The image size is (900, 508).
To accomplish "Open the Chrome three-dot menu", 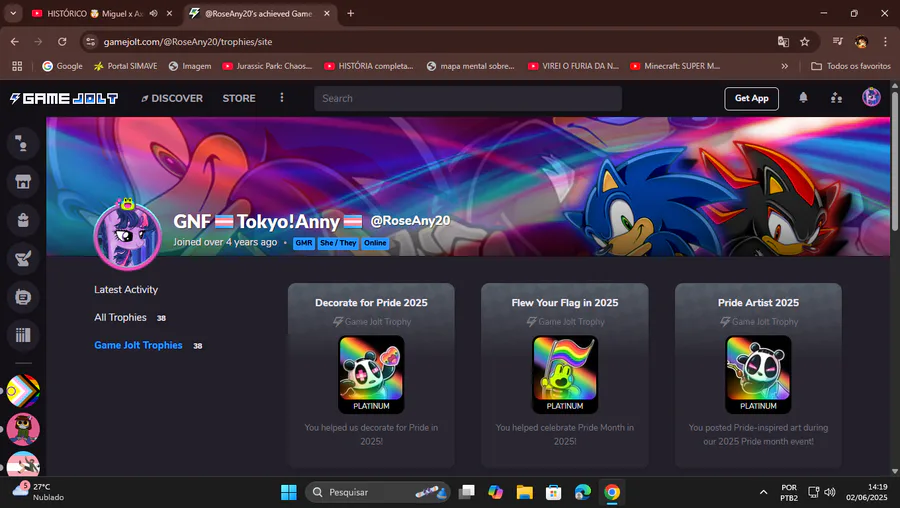I will pyautogui.click(x=885, y=41).
